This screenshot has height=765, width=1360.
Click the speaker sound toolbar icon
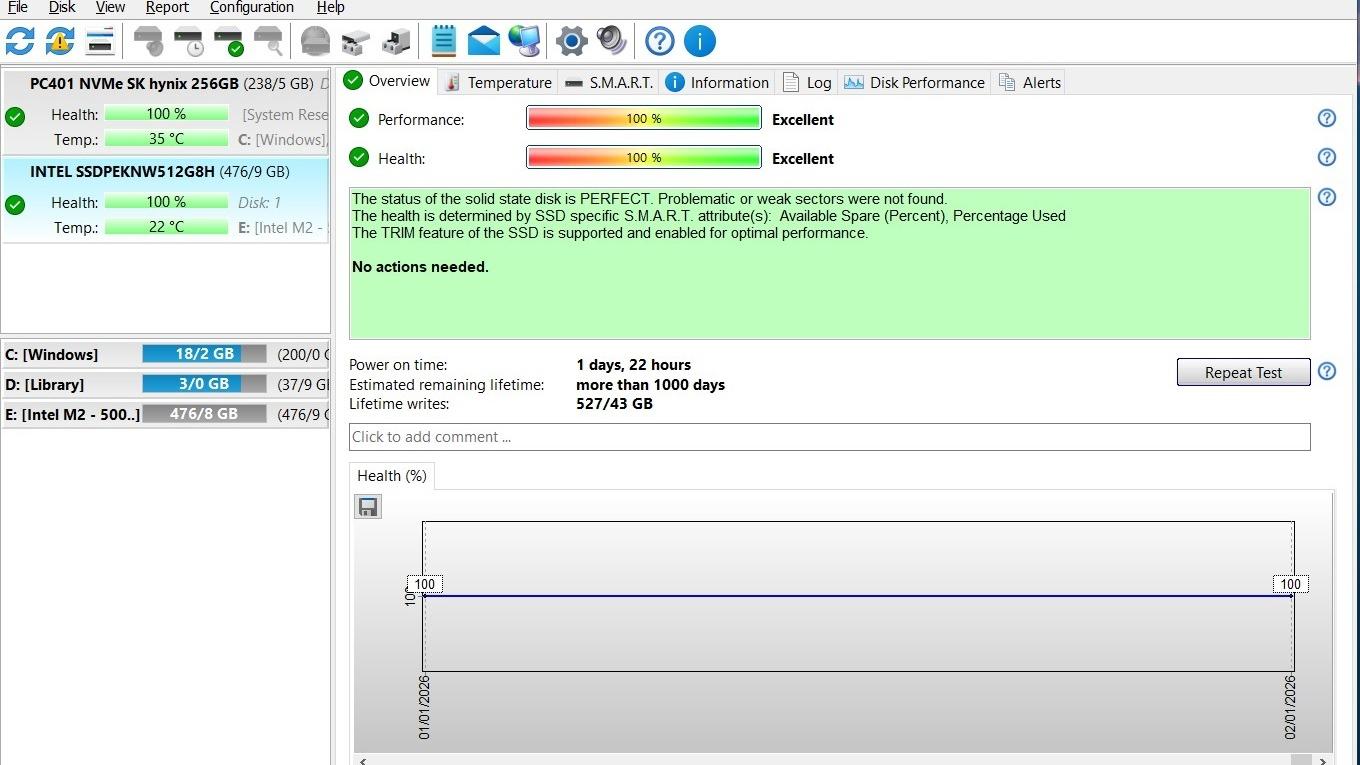pyautogui.click(x=611, y=41)
